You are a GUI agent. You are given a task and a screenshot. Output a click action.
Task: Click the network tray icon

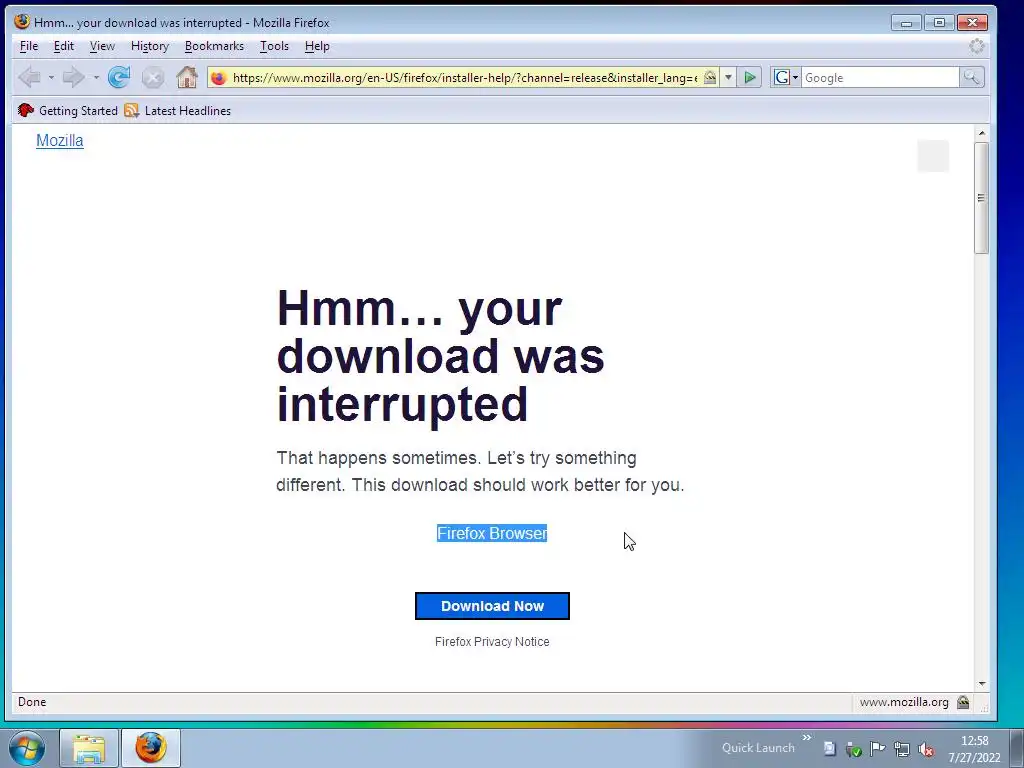tap(902, 749)
